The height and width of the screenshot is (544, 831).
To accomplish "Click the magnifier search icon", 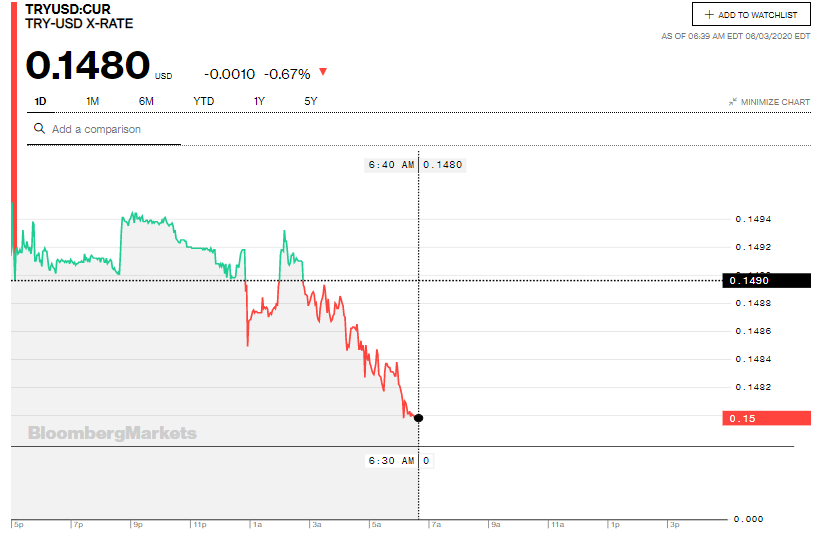I will pos(40,129).
